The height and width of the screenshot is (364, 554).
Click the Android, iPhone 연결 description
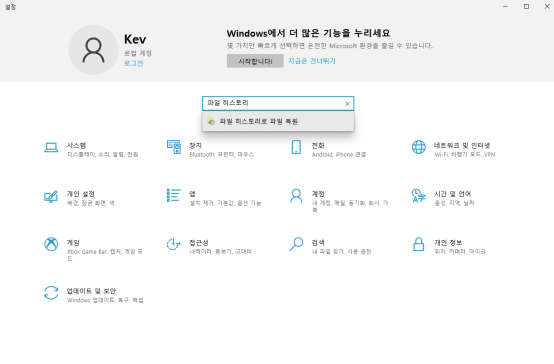(x=339, y=154)
